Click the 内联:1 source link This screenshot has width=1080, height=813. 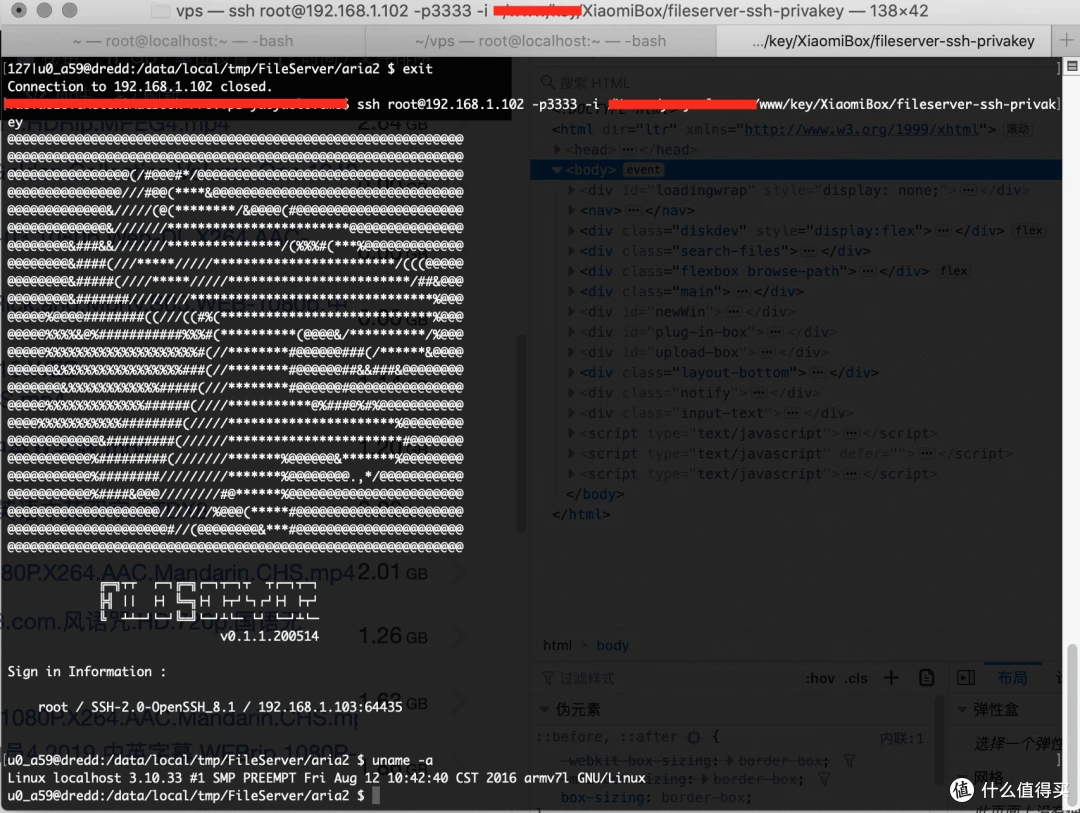(x=902, y=739)
